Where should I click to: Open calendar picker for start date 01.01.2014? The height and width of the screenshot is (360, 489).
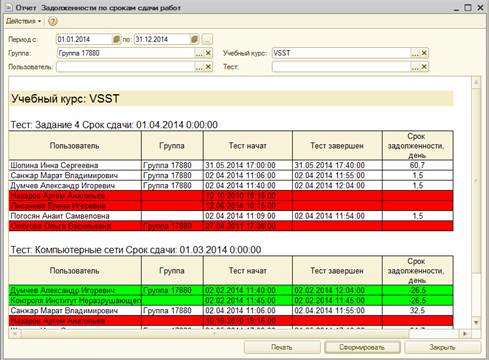click(116, 39)
